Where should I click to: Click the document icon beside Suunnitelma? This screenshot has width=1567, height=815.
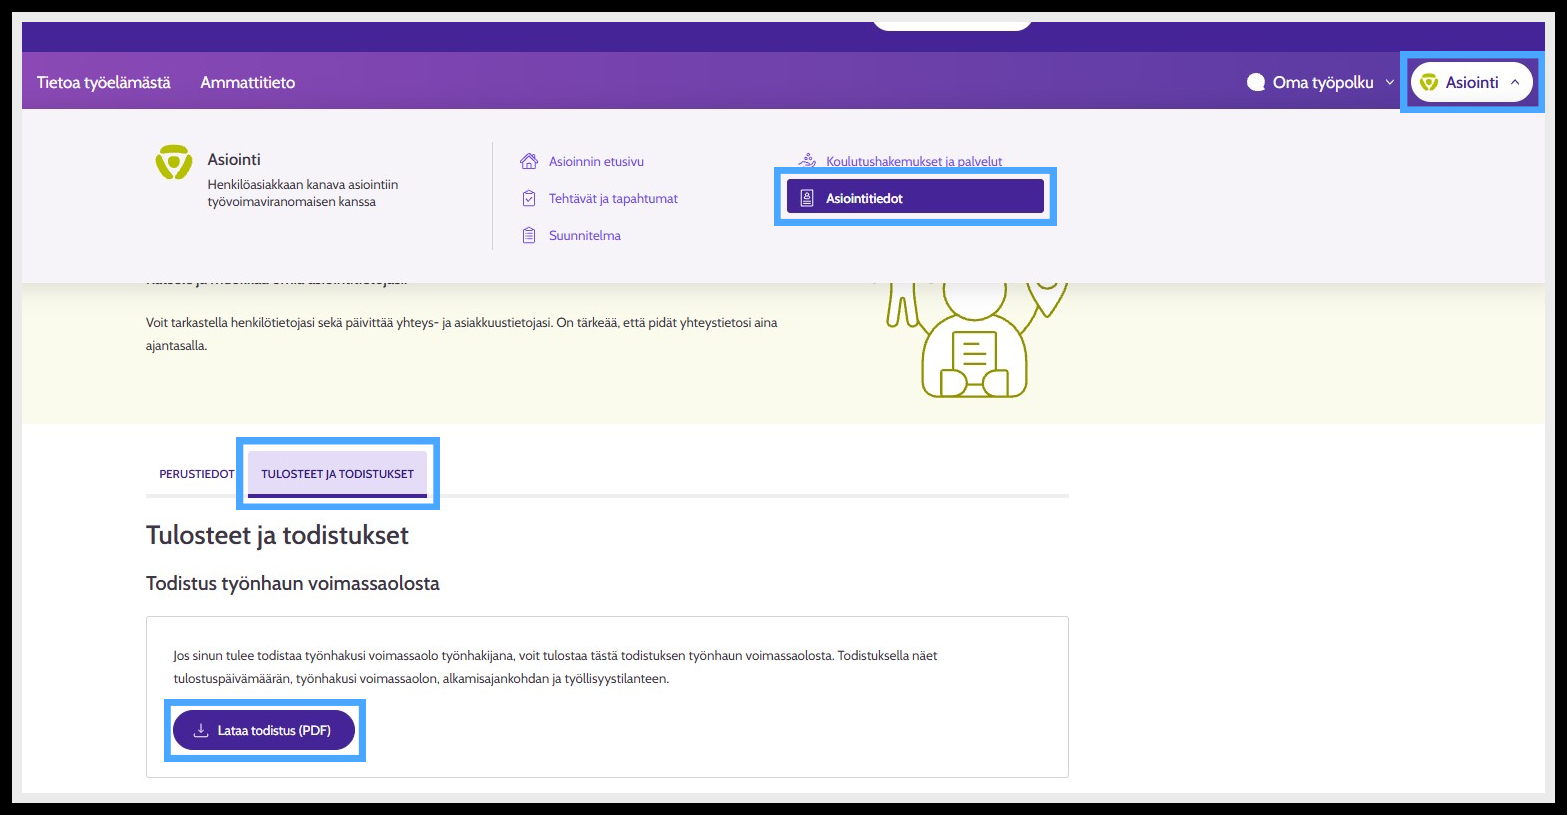pos(529,235)
